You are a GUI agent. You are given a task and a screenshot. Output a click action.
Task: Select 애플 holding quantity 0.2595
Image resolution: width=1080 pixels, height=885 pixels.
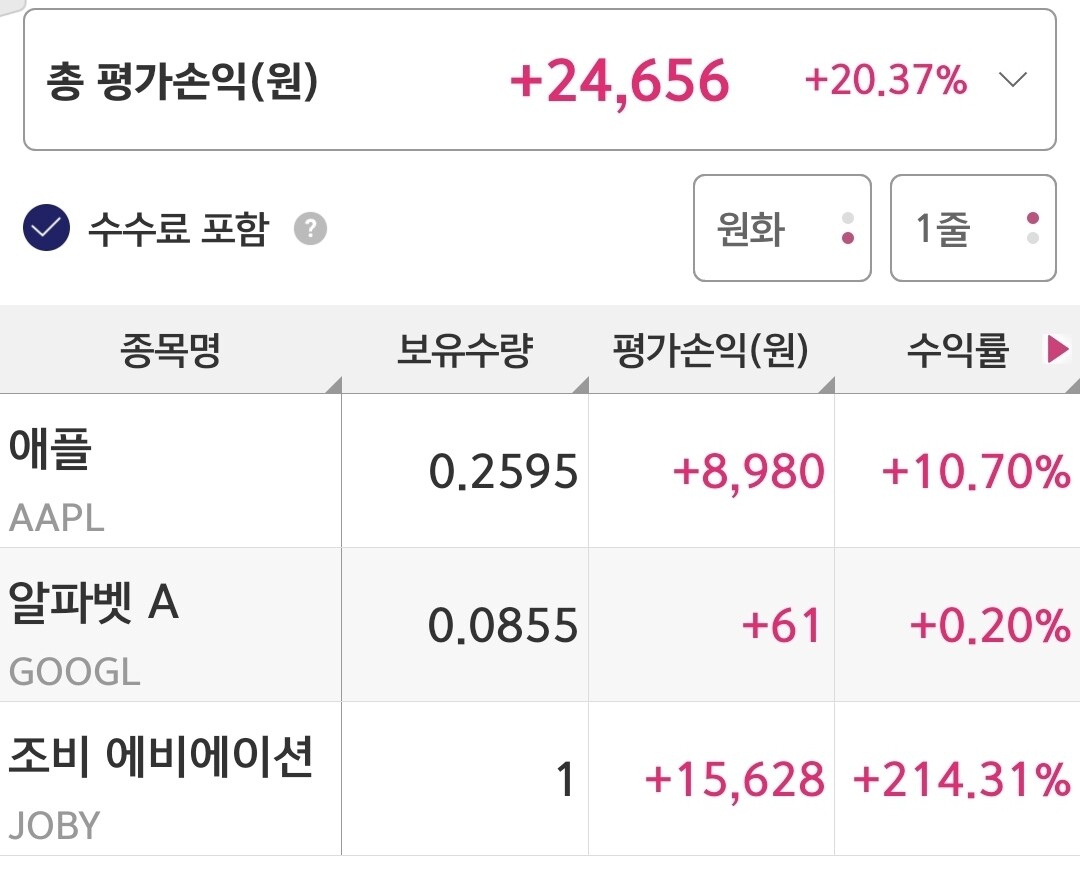[x=503, y=472]
